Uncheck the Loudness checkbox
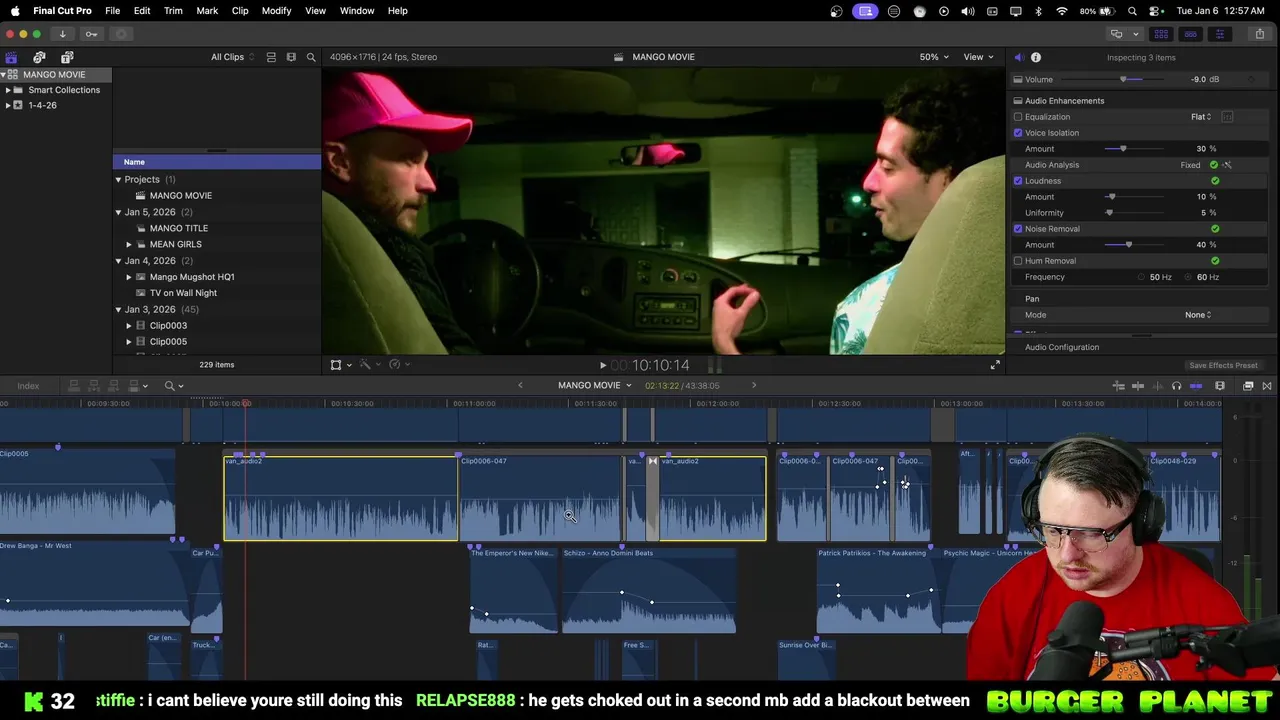This screenshot has width=1280, height=720. coord(1018,181)
